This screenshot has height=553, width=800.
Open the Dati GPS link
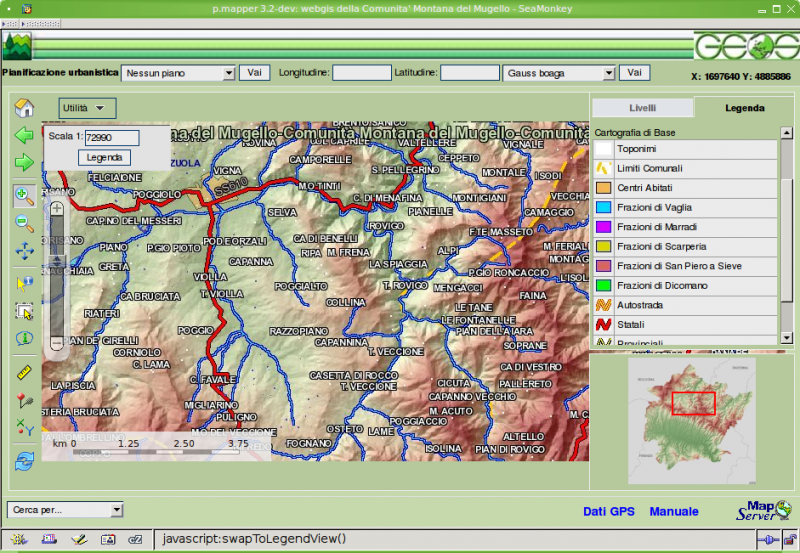click(x=609, y=512)
